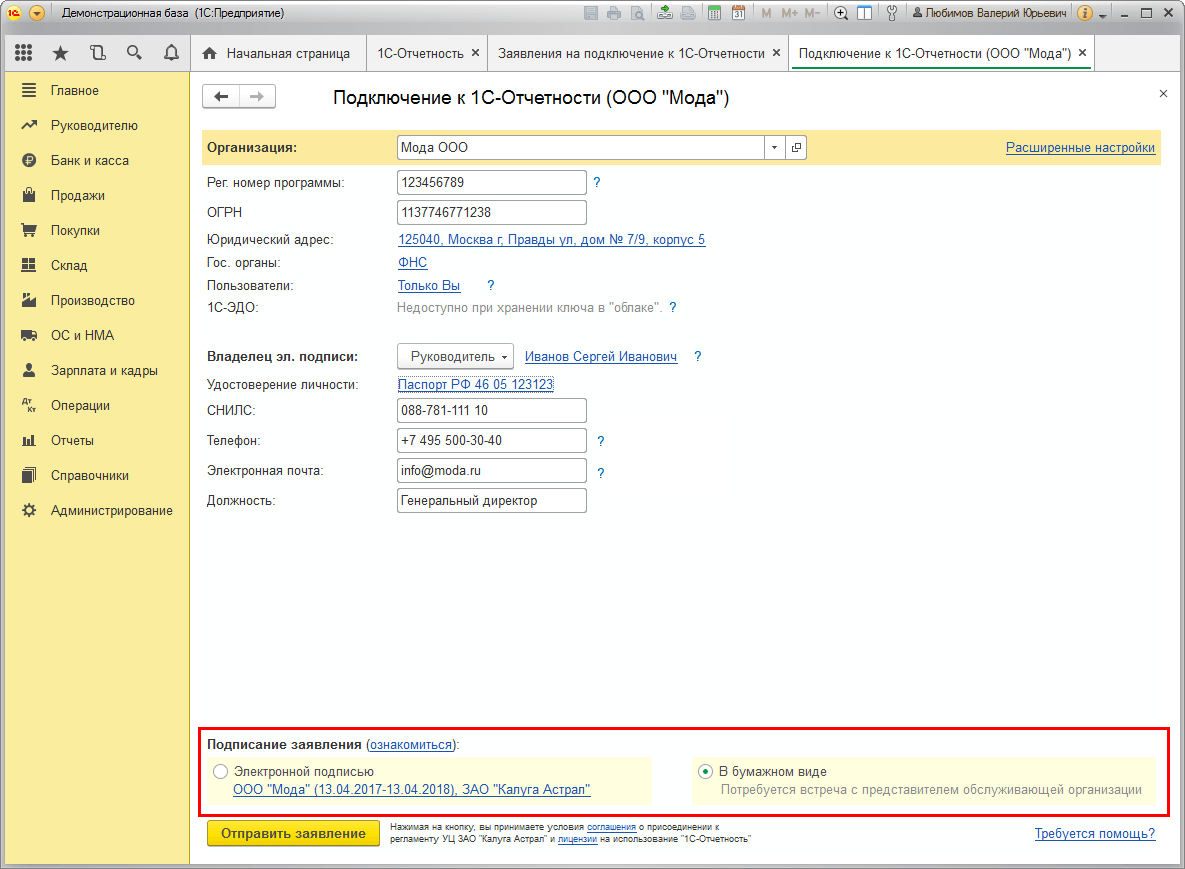Click the search magnifier icon

click(135, 53)
